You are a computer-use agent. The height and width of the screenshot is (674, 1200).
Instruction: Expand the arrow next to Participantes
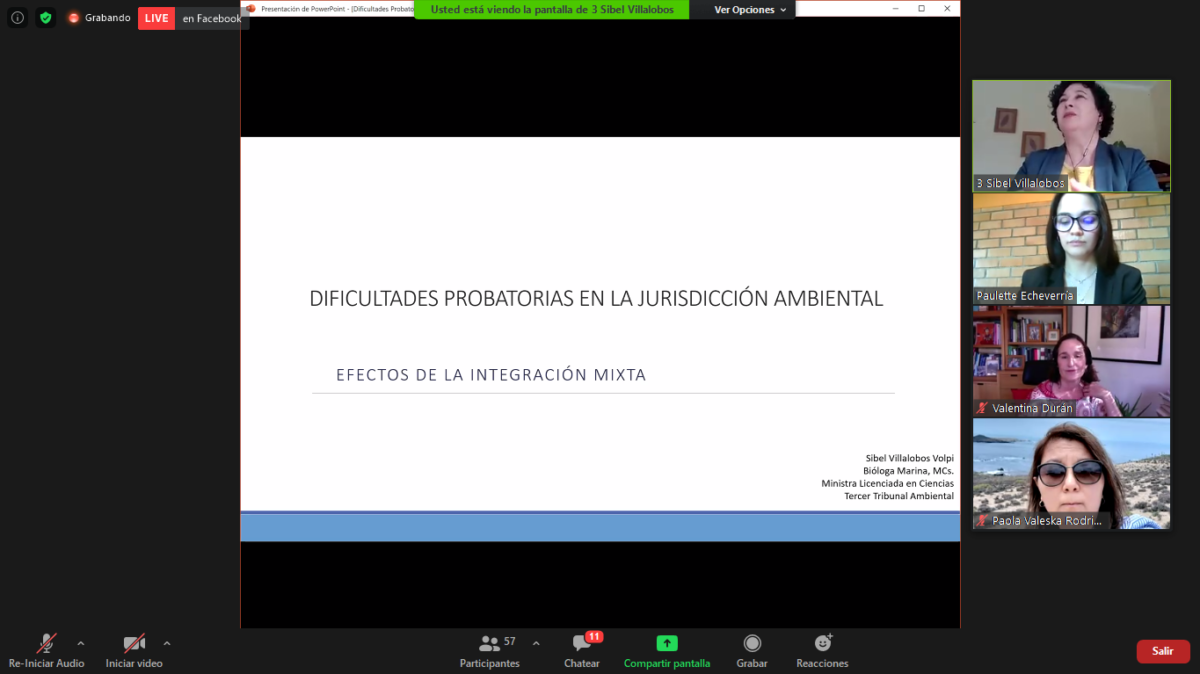point(536,643)
